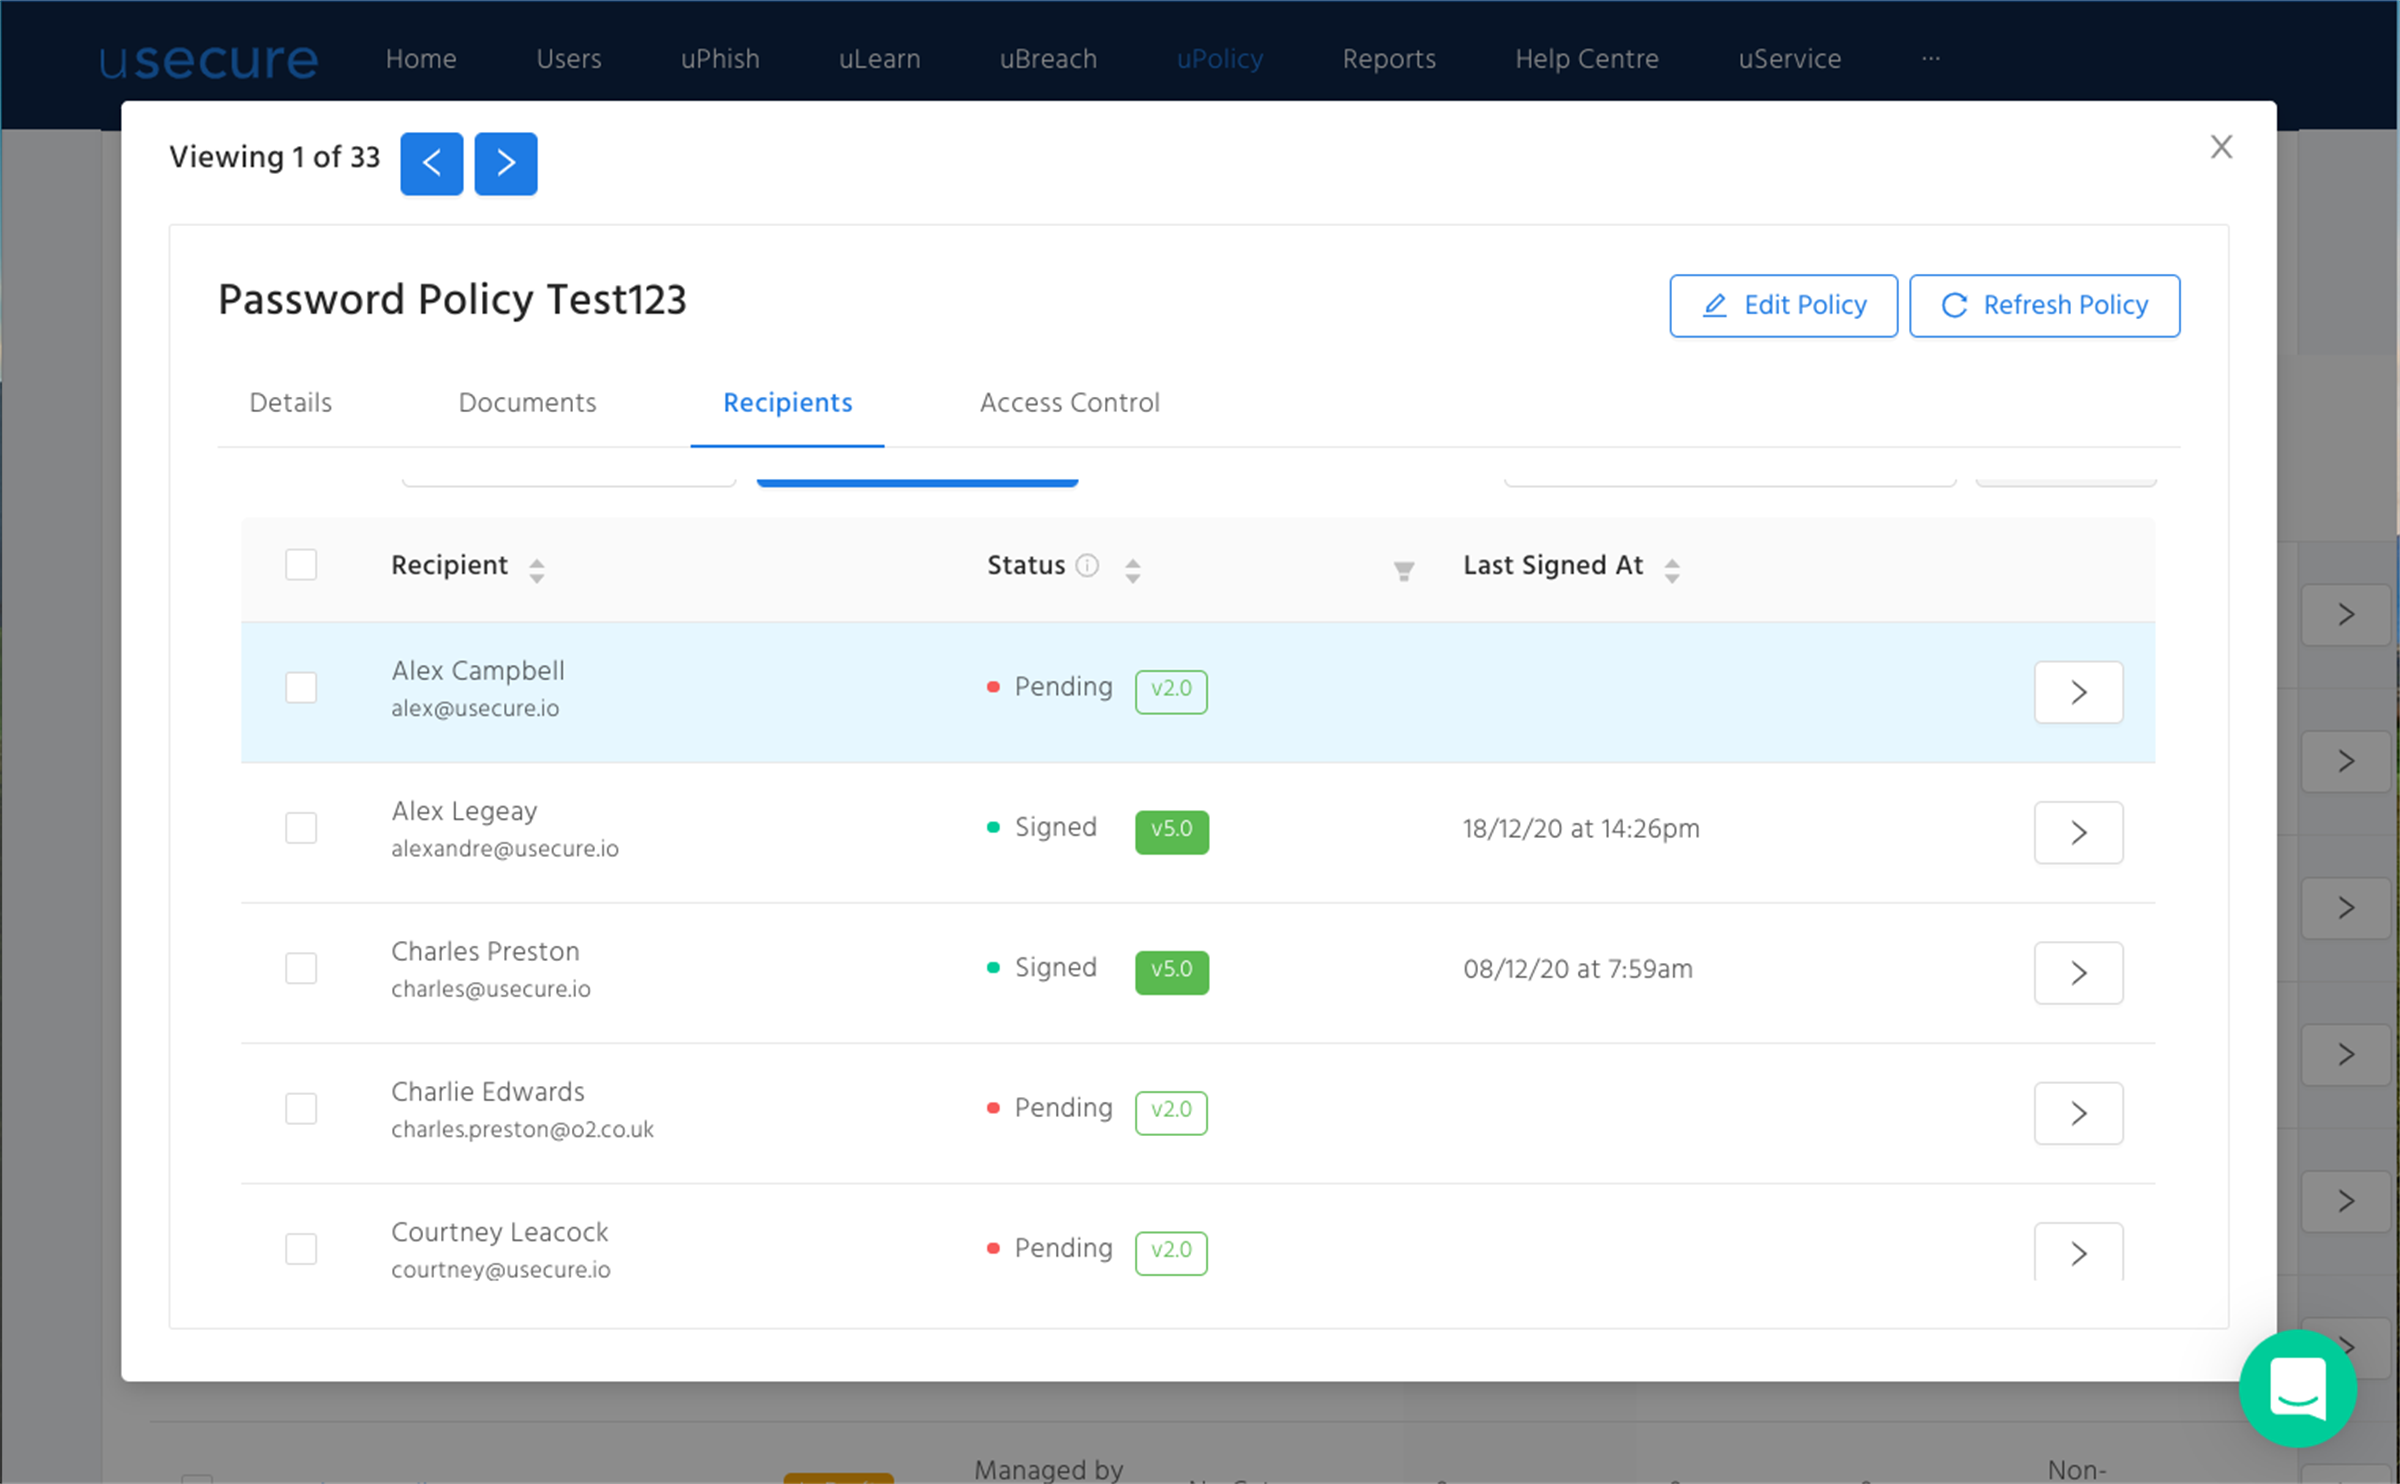Open uPolicy in the top navigation
The height and width of the screenshot is (1484, 2400).
click(1219, 59)
